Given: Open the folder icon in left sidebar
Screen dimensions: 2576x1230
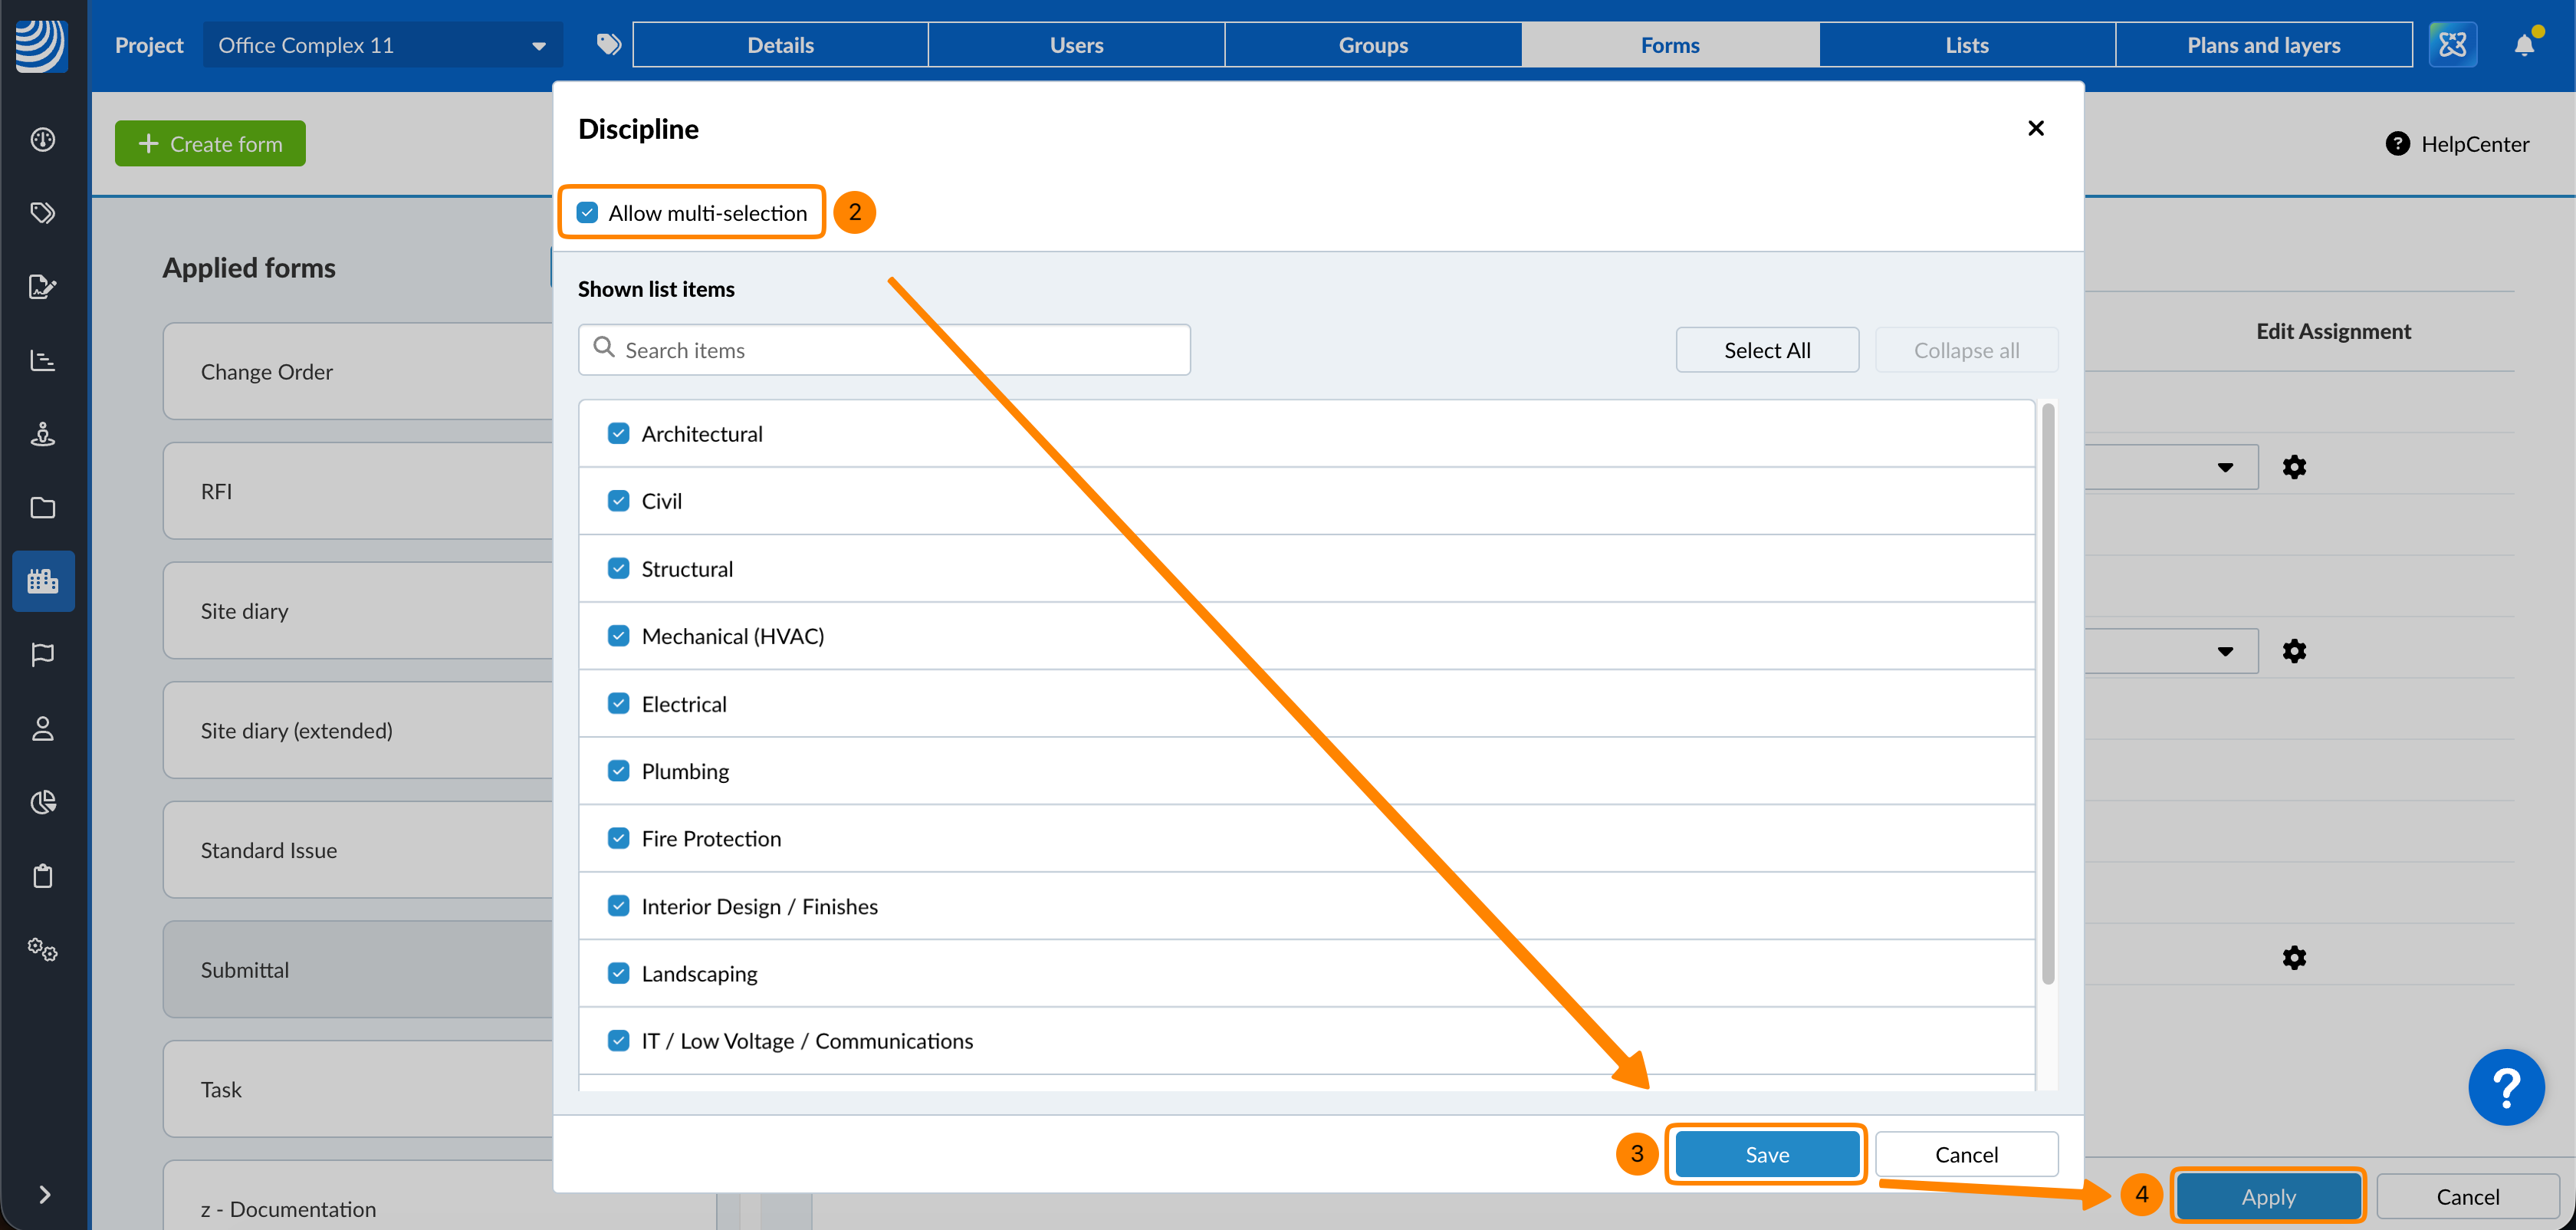Looking at the screenshot, I should 43,508.
